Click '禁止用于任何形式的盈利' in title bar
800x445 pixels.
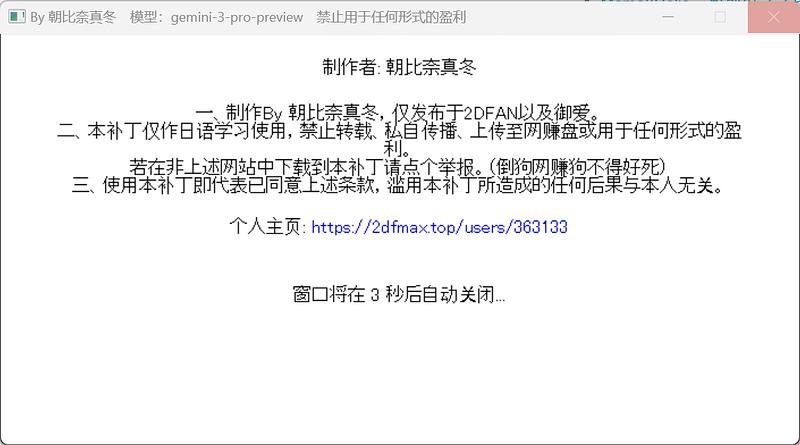391,17
